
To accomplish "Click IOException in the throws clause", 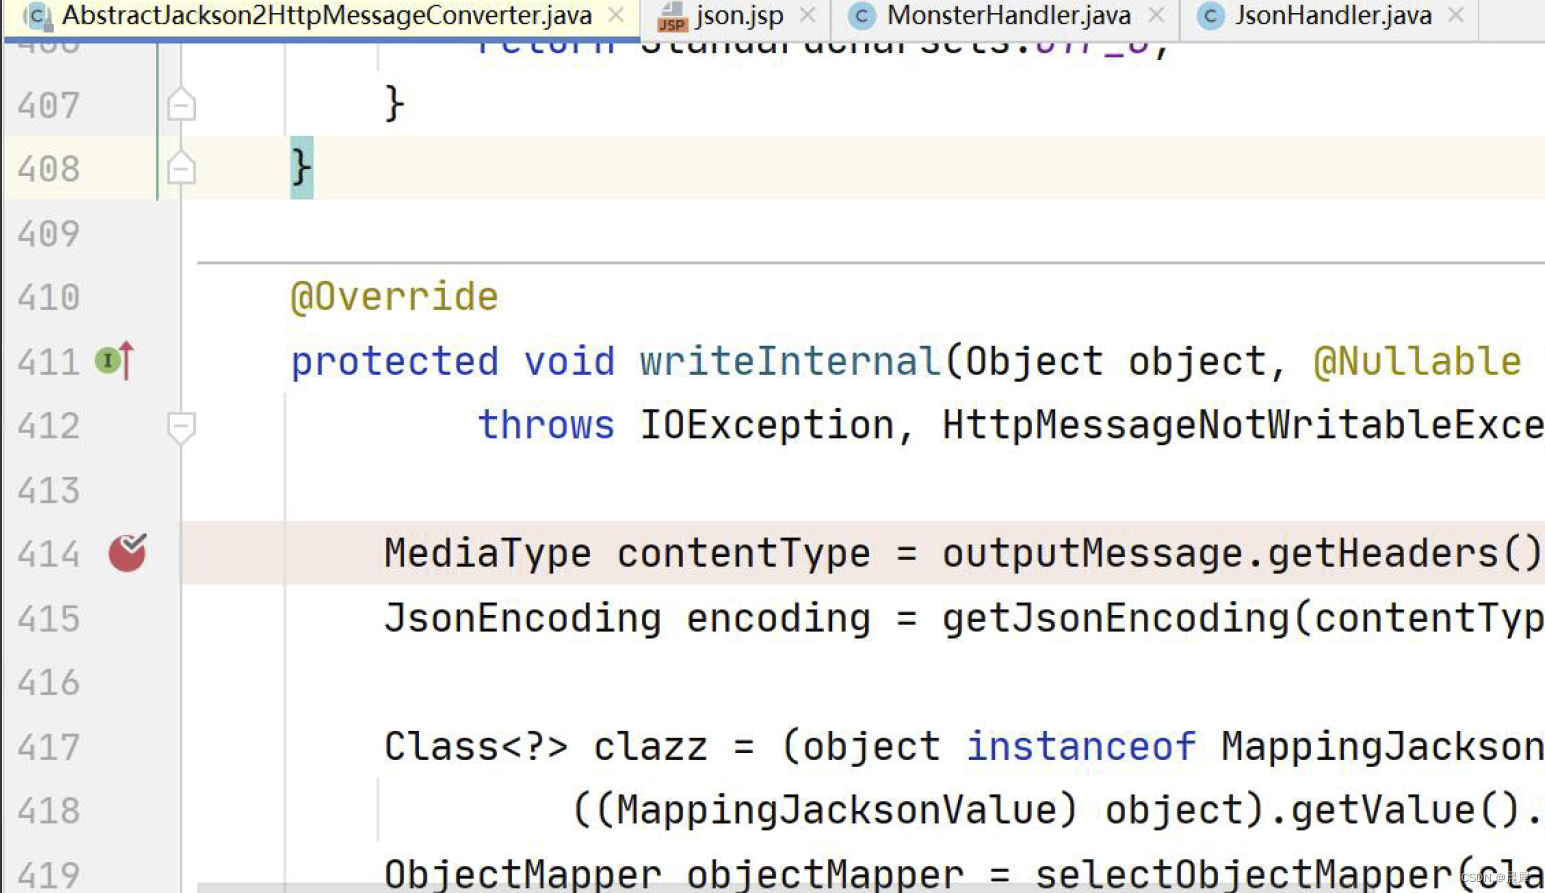I will tap(766, 425).
